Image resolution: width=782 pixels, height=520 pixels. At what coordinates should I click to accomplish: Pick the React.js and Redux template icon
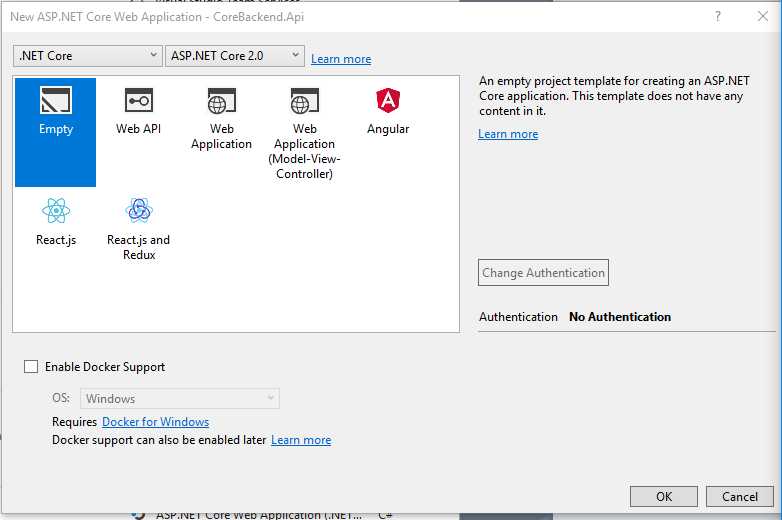coord(139,210)
